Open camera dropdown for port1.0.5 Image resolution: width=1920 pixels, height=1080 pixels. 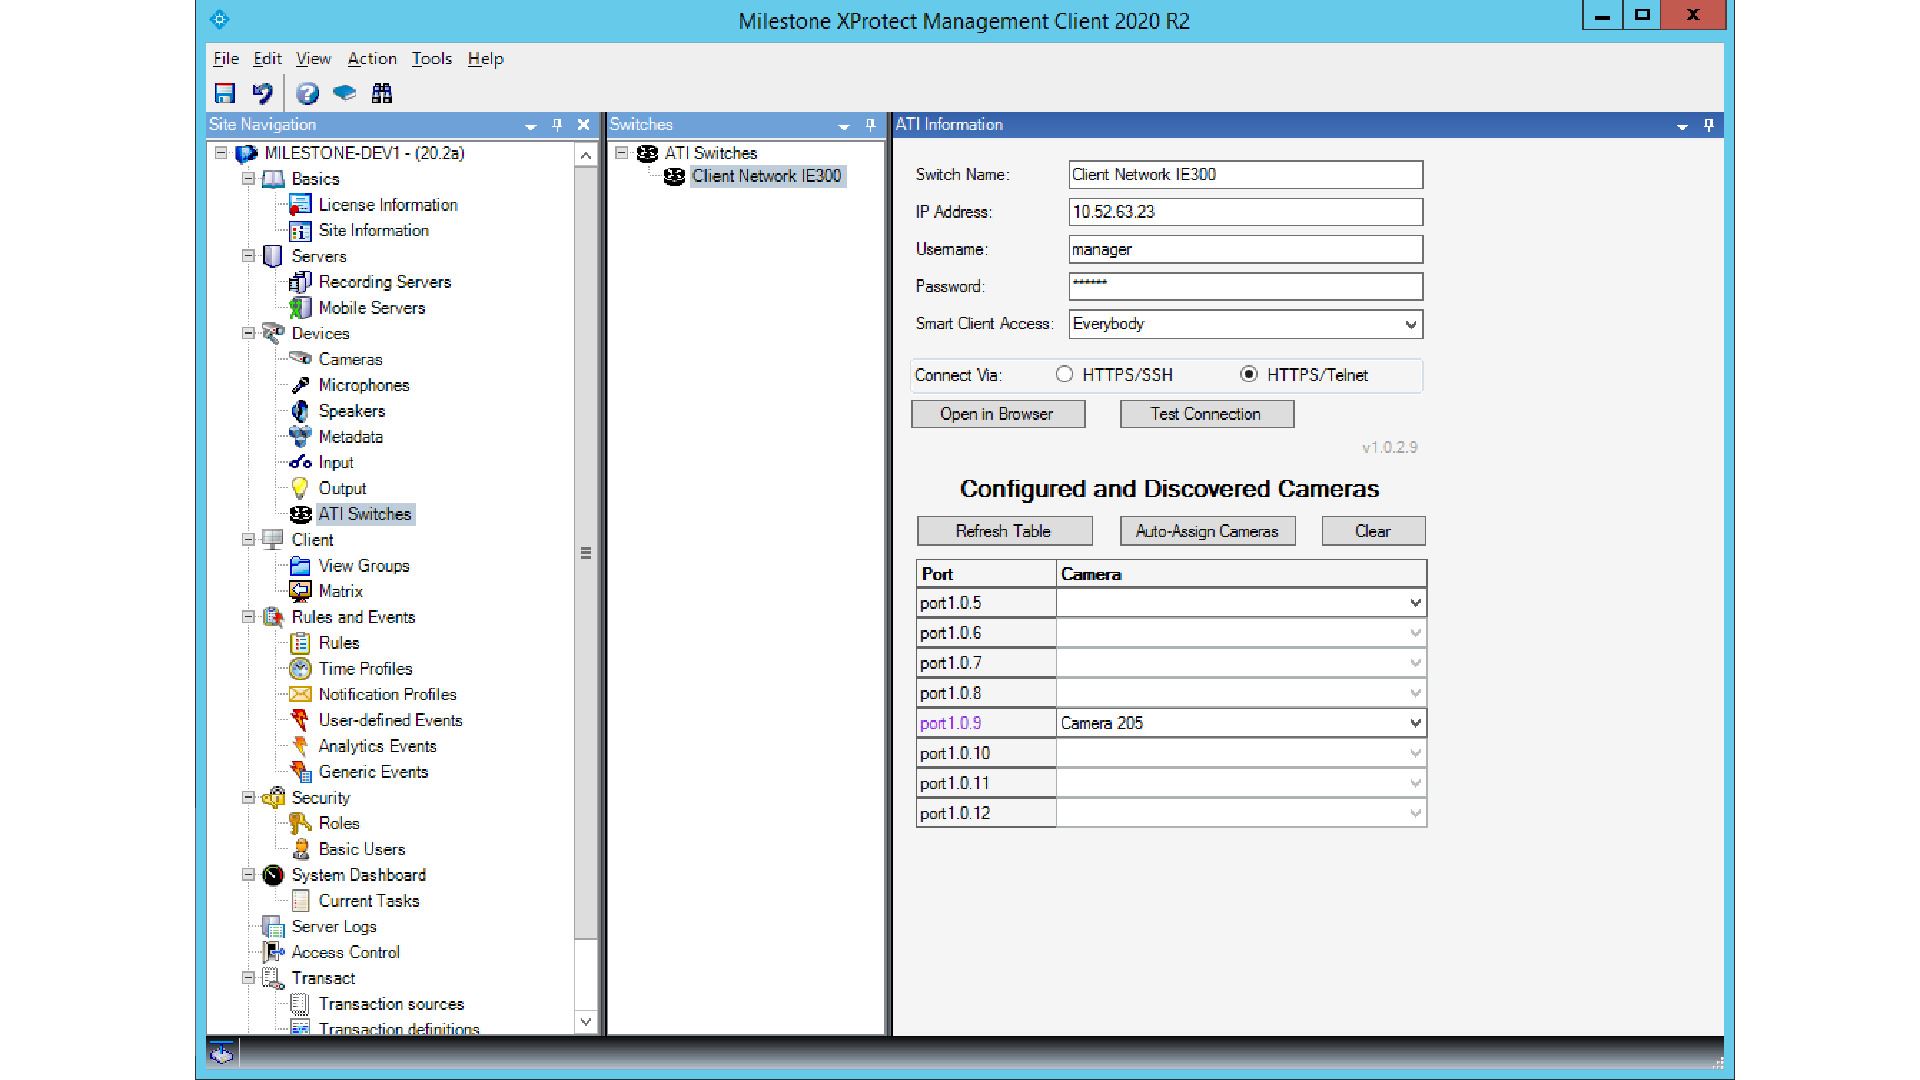click(x=1415, y=603)
